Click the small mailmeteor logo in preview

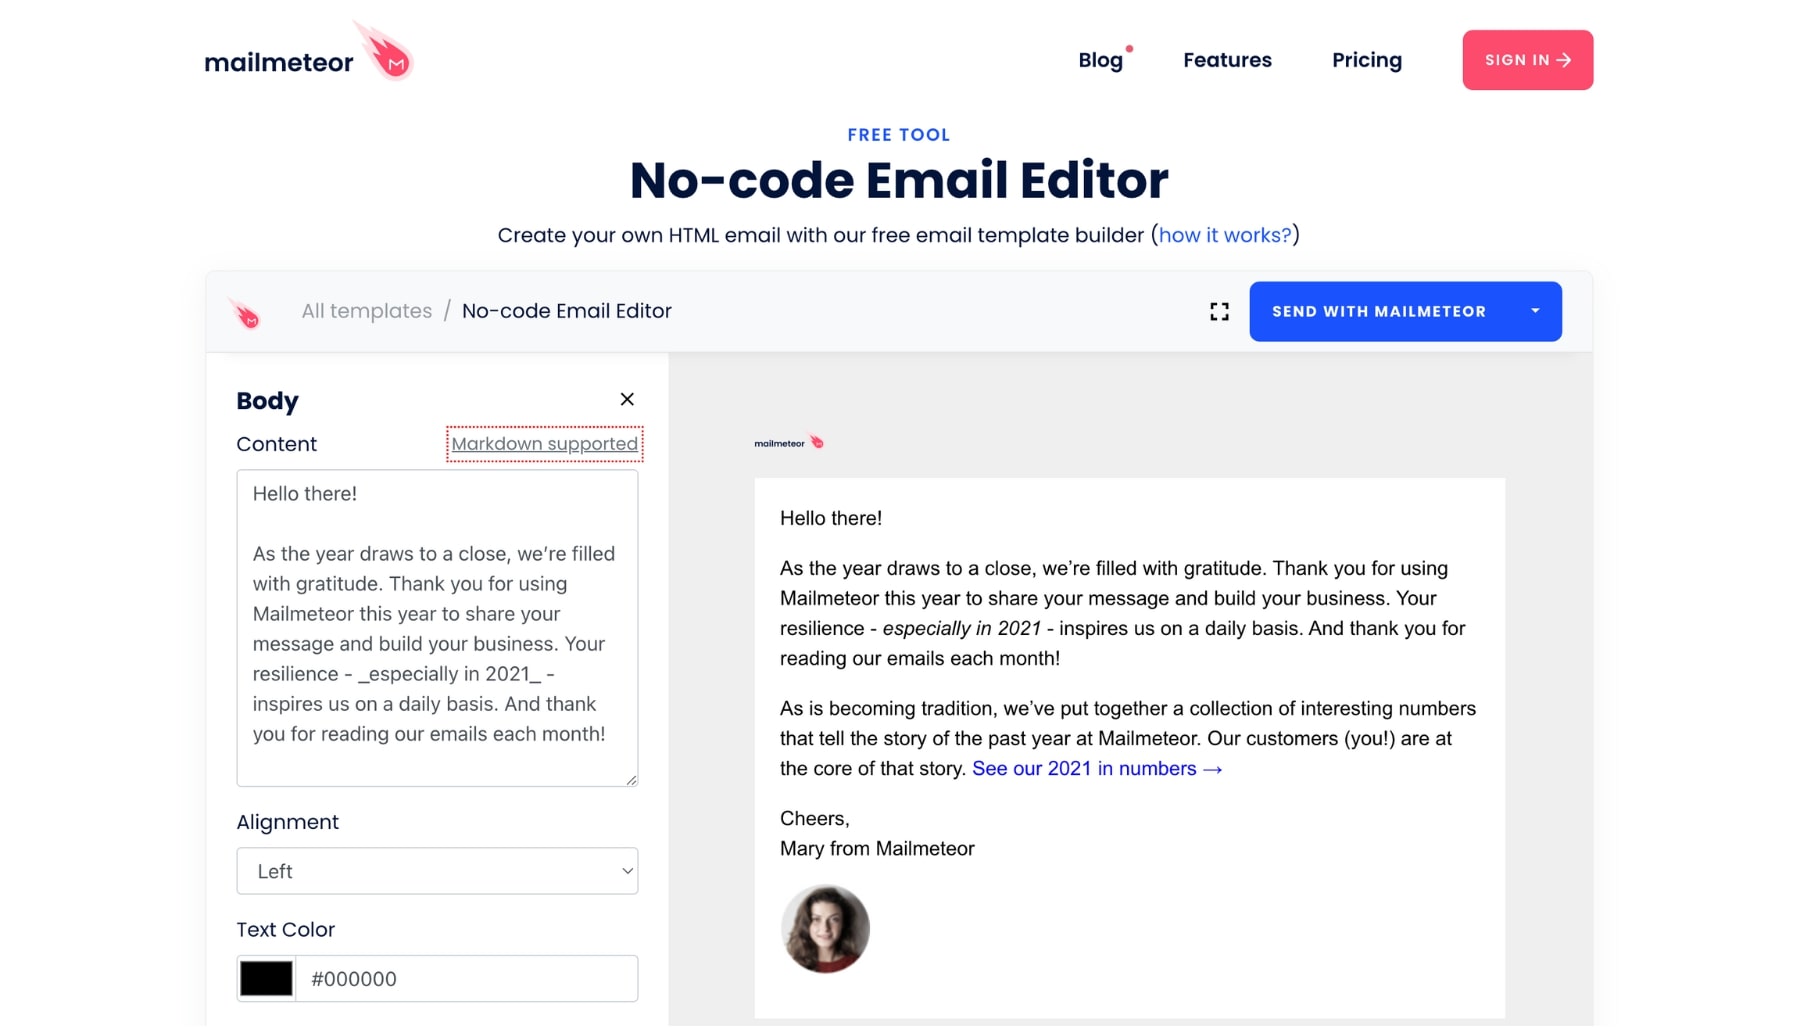[x=789, y=442]
